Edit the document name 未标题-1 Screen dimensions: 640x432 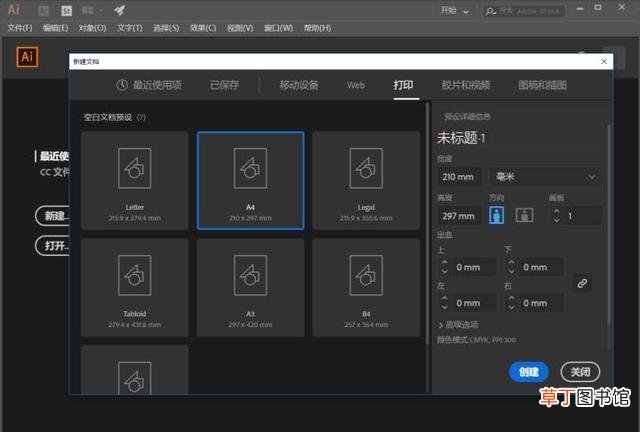pos(461,138)
